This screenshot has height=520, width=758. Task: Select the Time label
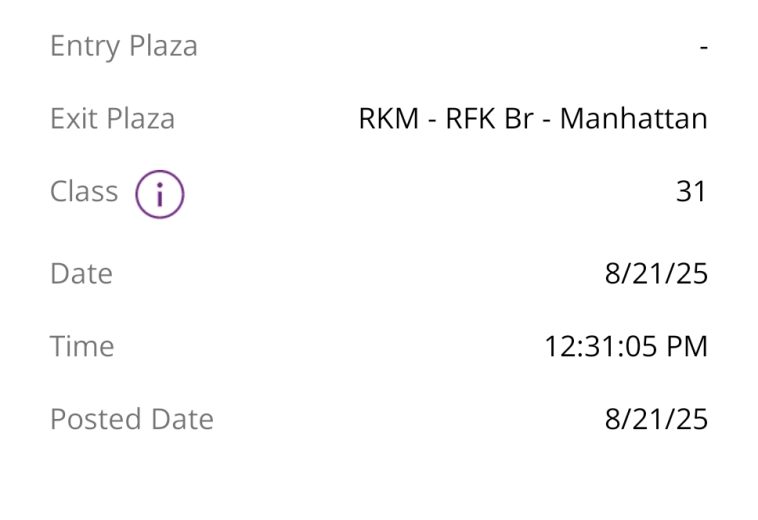click(x=82, y=346)
